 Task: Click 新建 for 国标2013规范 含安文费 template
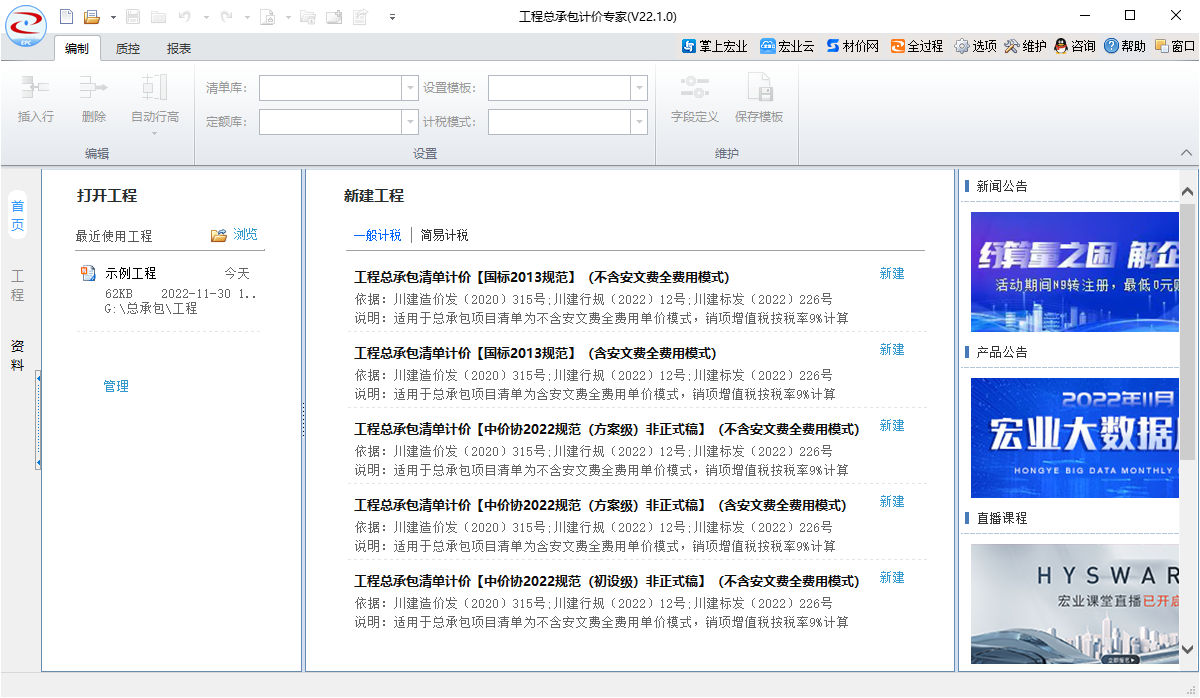pos(891,349)
